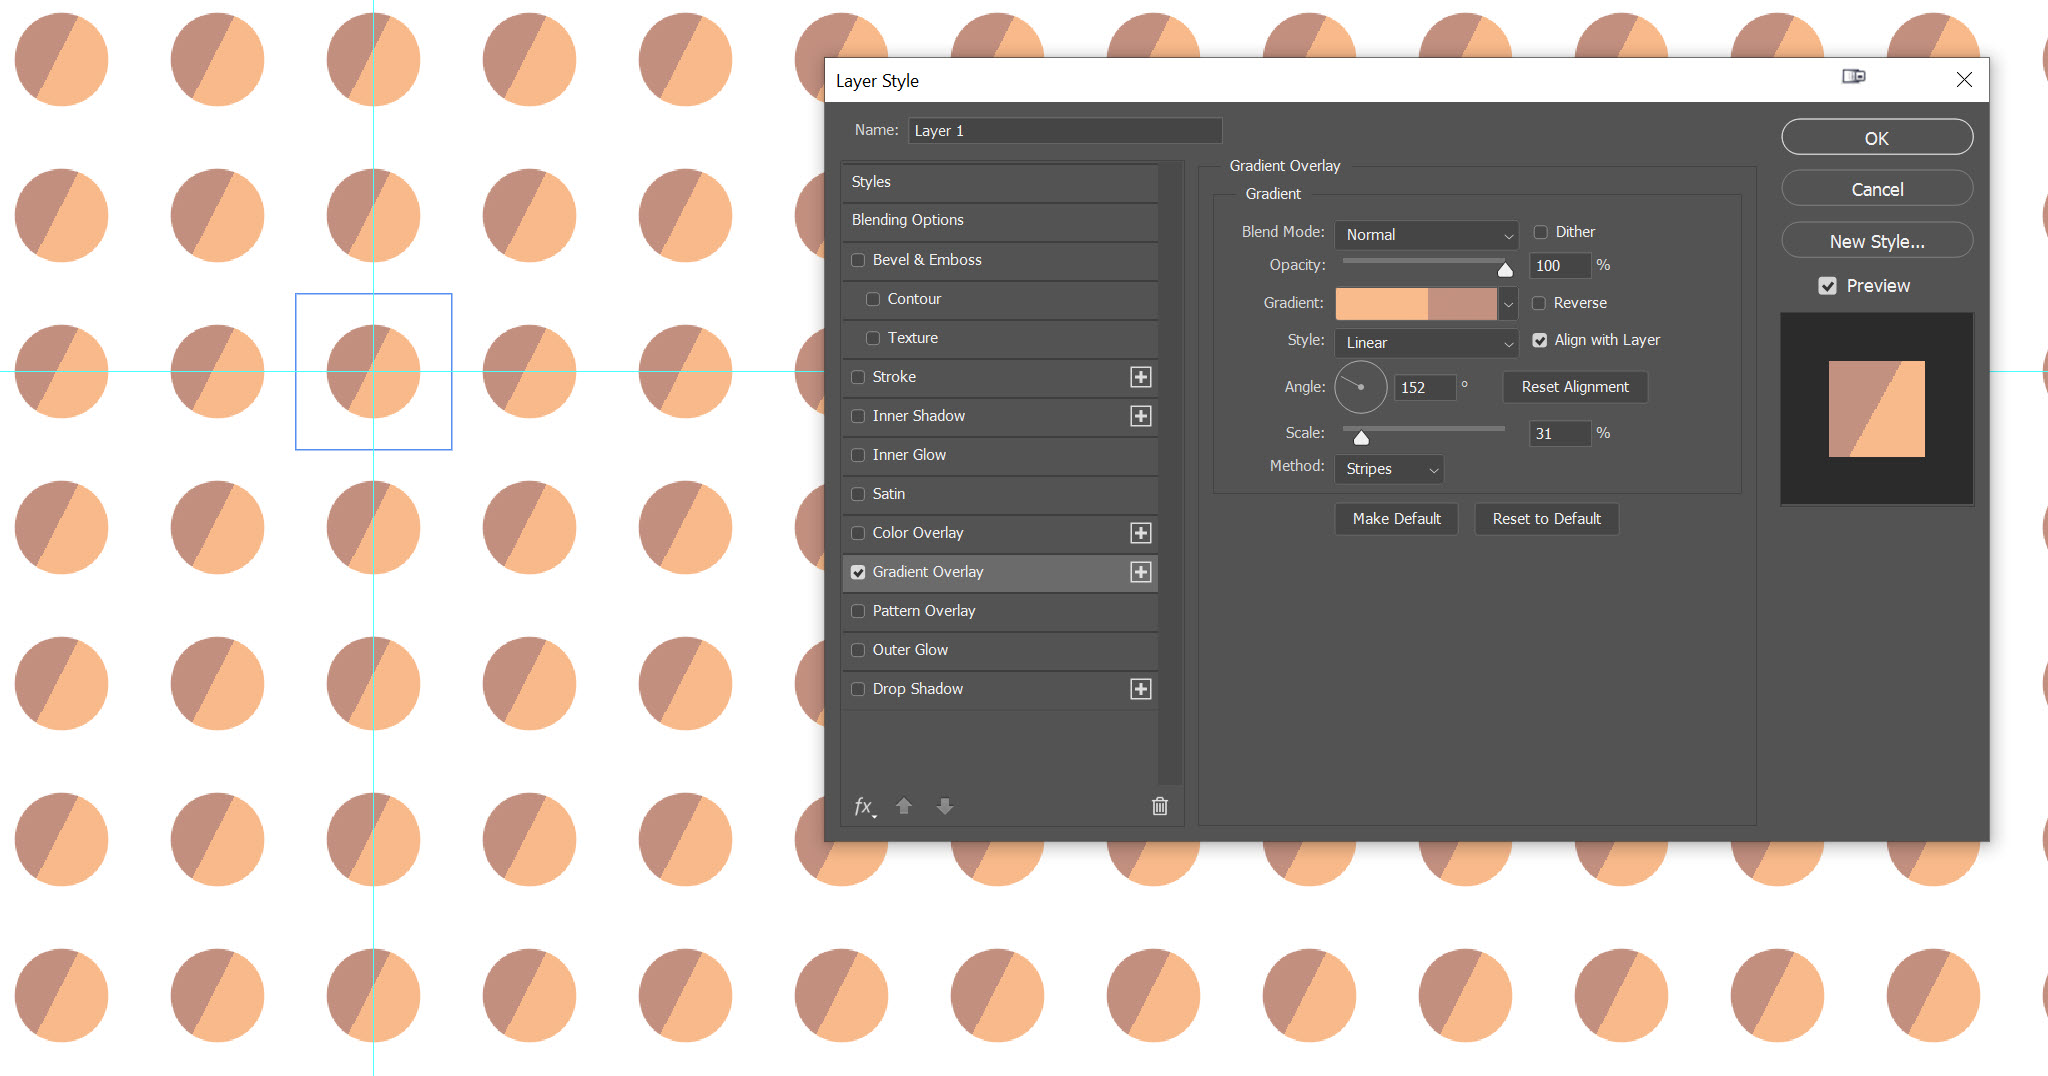Viewport: 2048px width, 1076px height.
Task: Click the Make Default button
Action: point(1396,519)
